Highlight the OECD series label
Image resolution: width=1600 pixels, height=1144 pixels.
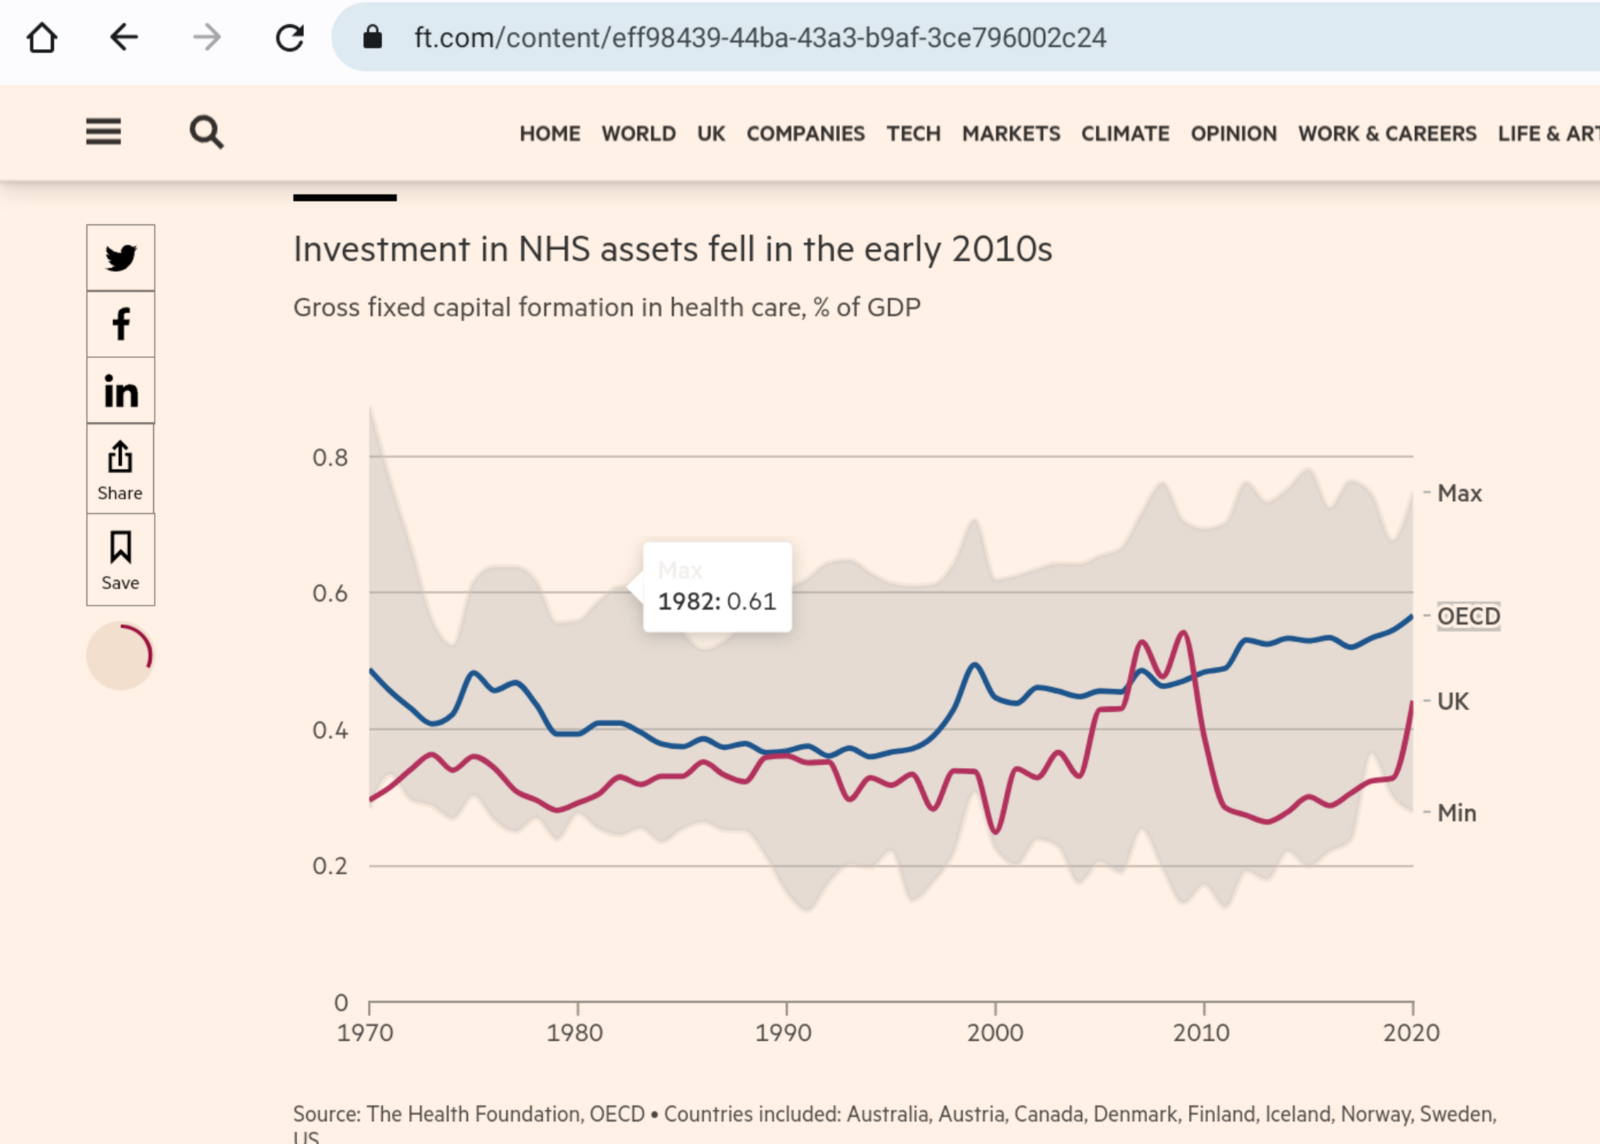tap(1467, 616)
